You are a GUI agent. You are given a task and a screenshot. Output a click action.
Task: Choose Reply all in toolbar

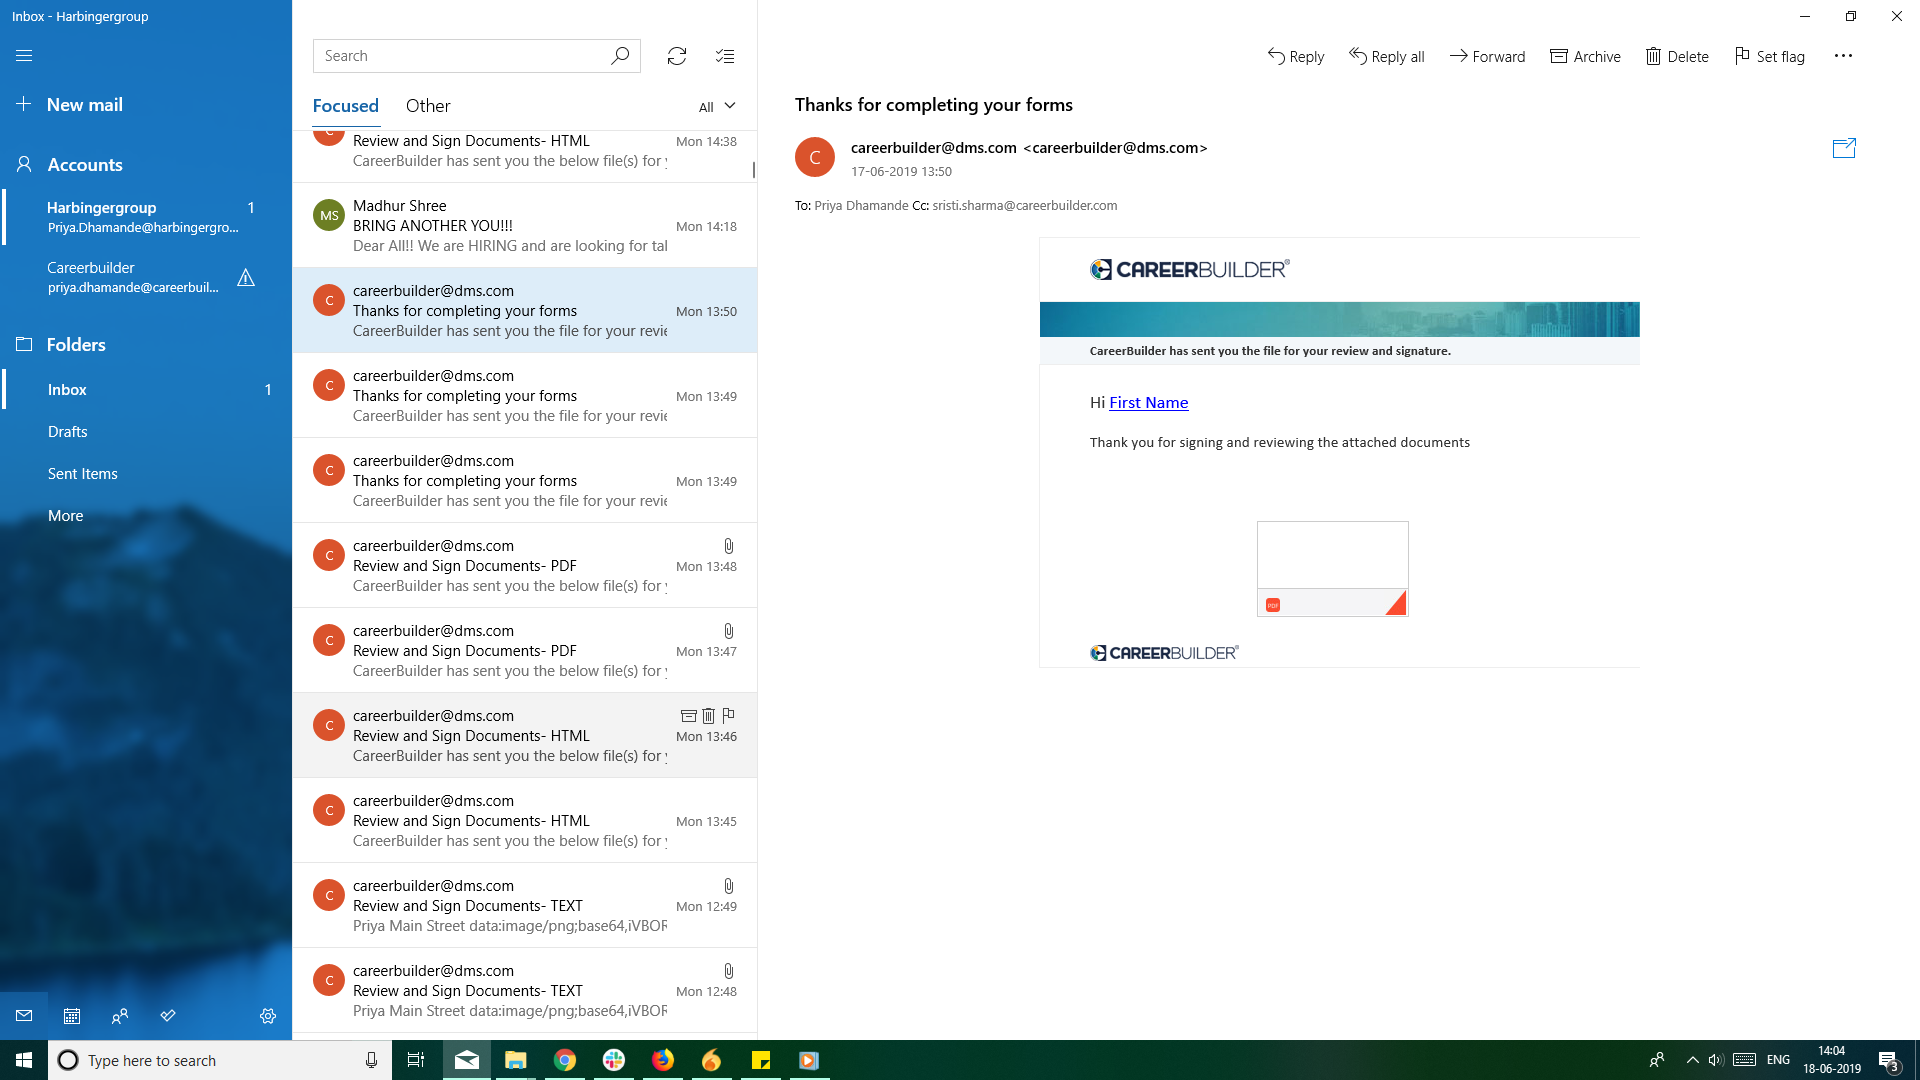point(1387,56)
